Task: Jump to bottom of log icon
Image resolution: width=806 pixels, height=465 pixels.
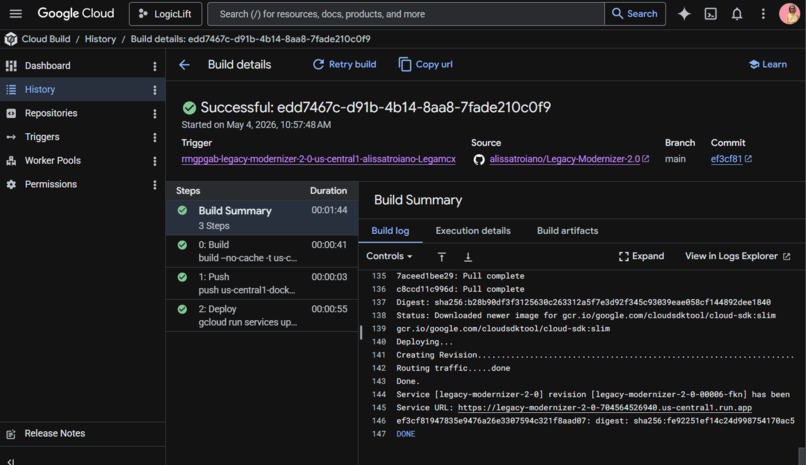Action: tap(468, 256)
